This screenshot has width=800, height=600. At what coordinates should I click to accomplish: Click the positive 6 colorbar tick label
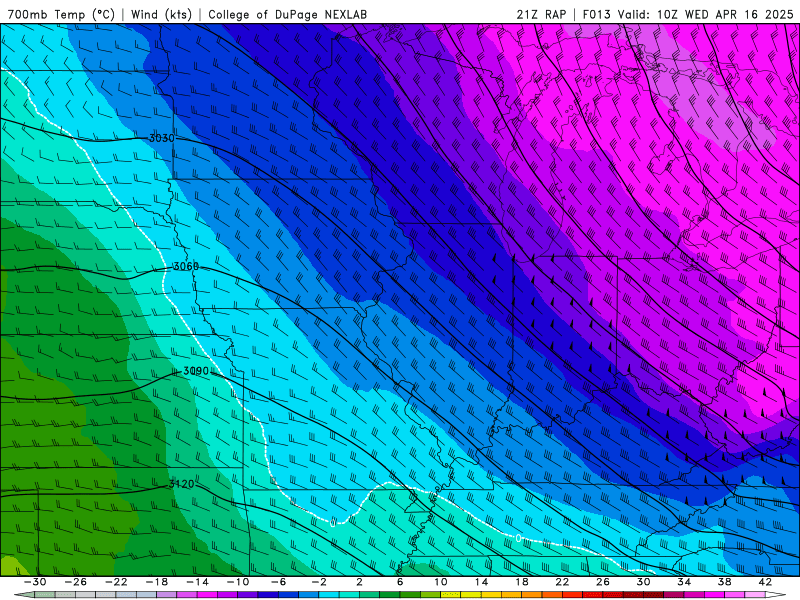[x=400, y=582]
